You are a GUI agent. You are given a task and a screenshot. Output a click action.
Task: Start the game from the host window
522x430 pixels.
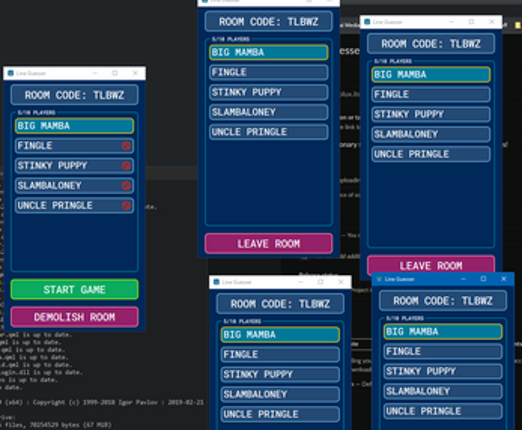coord(74,289)
